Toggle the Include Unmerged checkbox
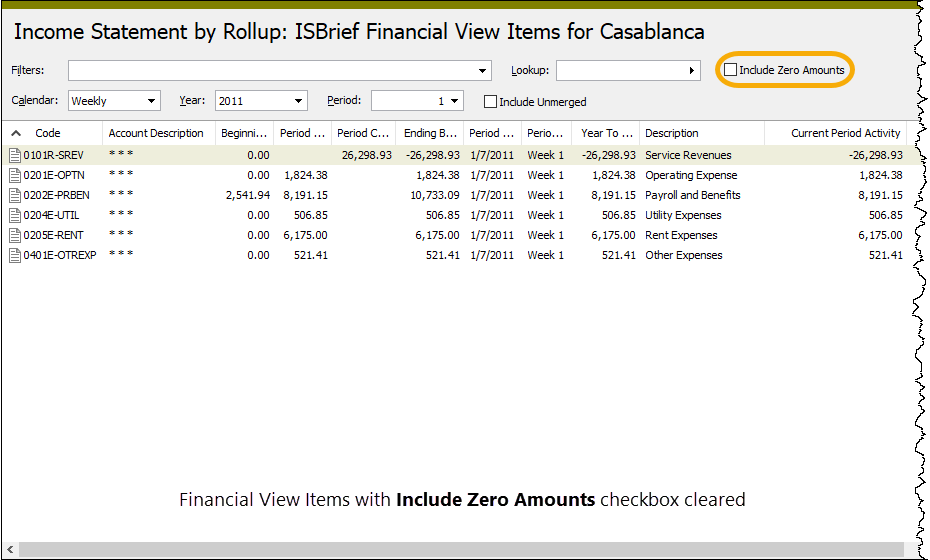930x560 pixels. pyautogui.click(x=490, y=102)
